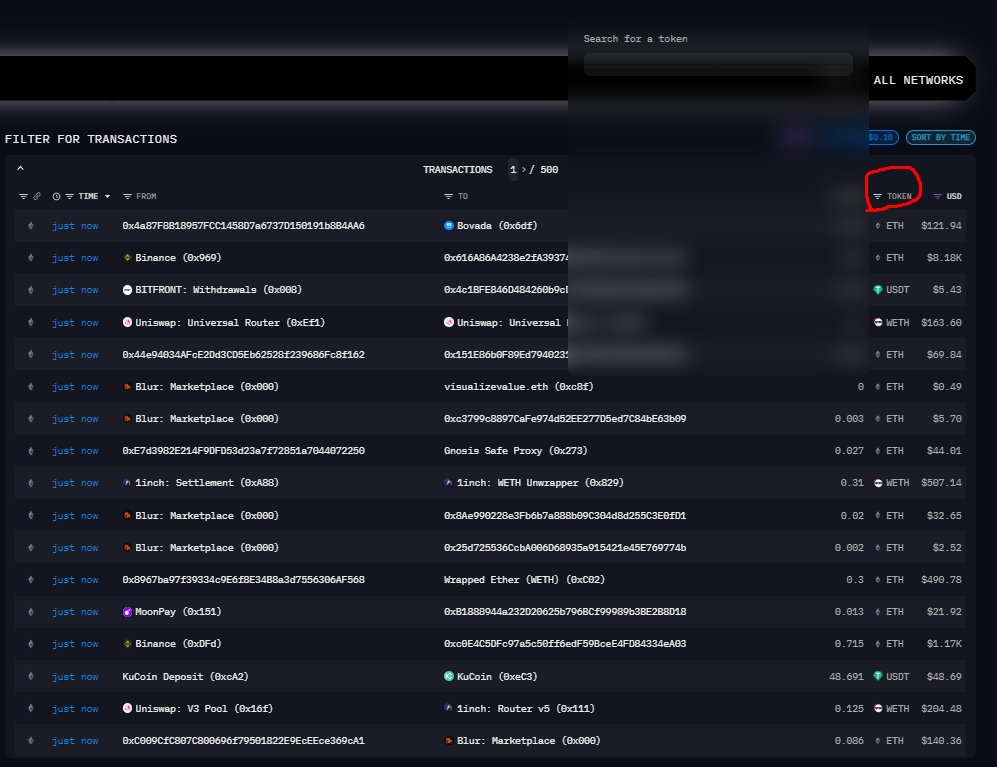The height and width of the screenshot is (767, 997).
Task: Open address 0x4a87F8B18957FCC1458D7a6737D150191b8B4AA6
Action: click(x=244, y=225)
